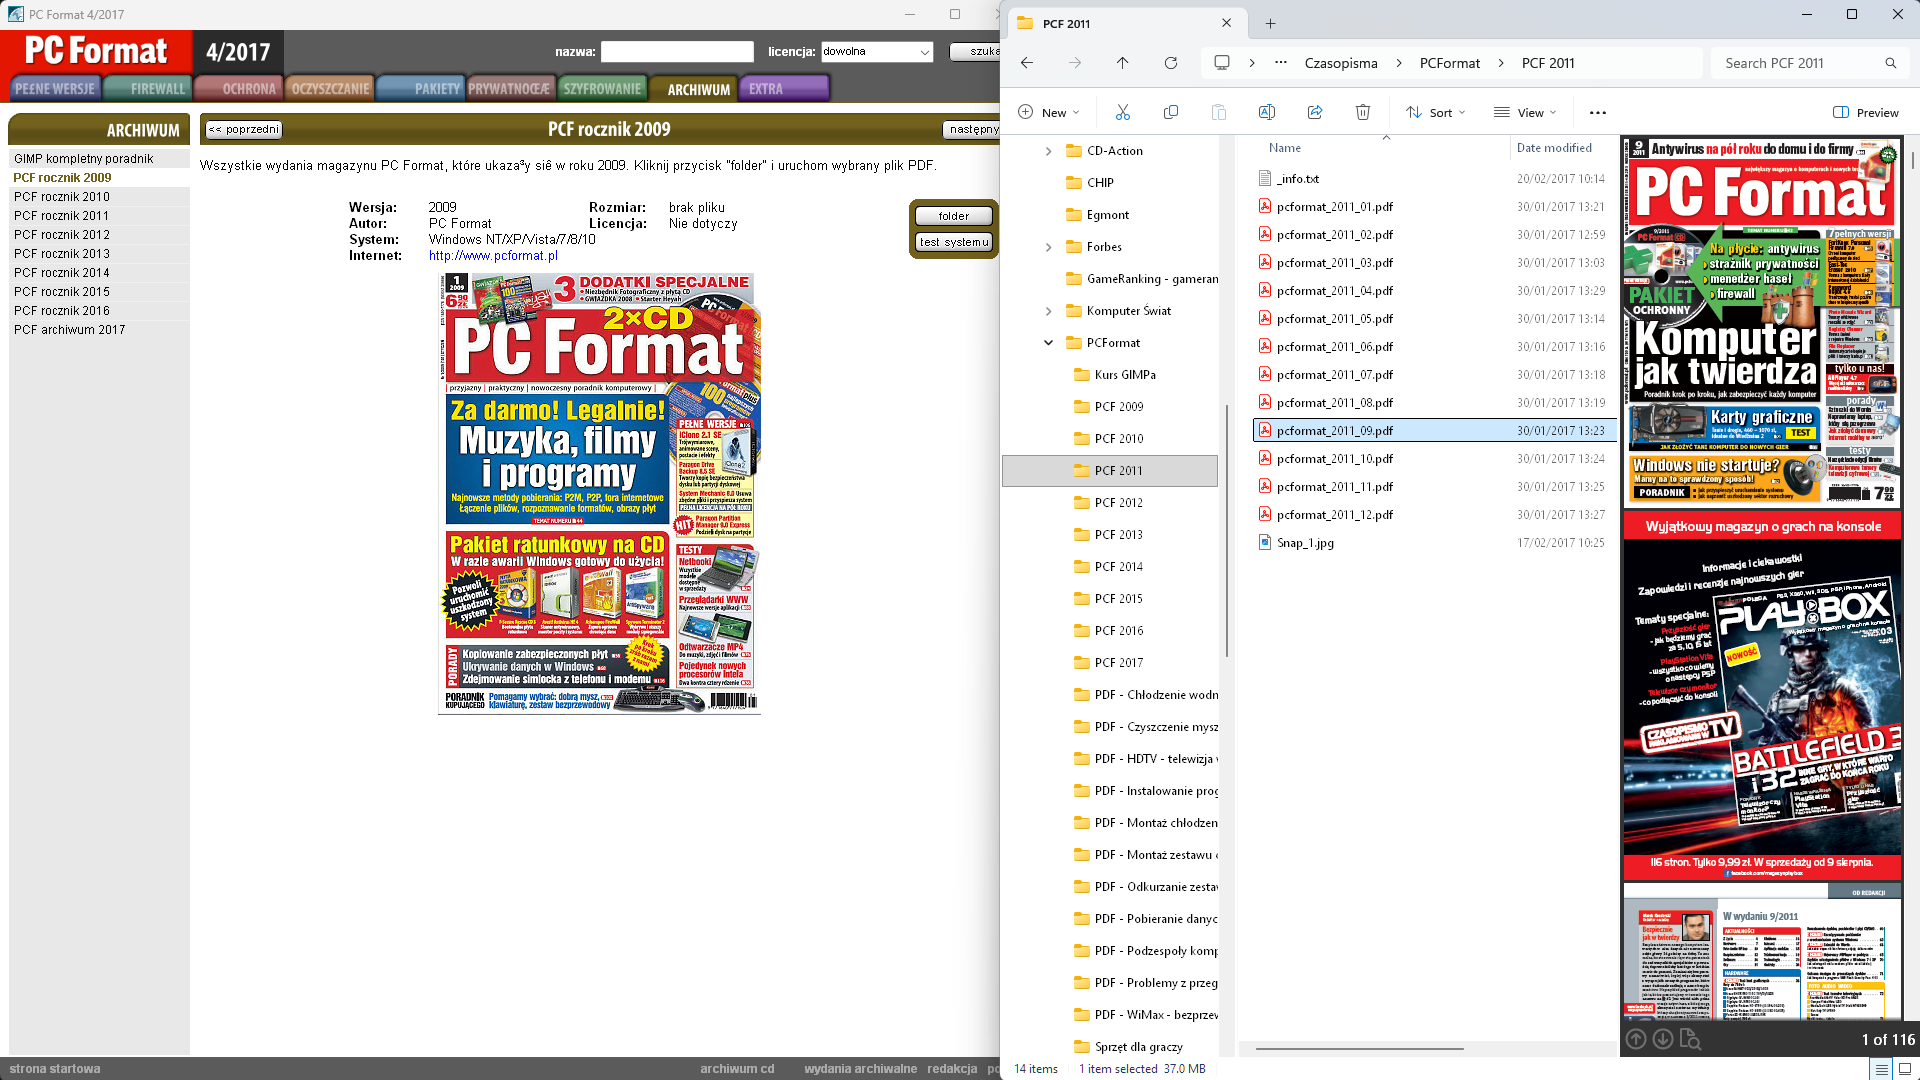Image resolution: width=1920 pixels, height=1080 pixels.
Task: Click the horizontal scrollbar in file list
Action: tap(1359, 1048)
